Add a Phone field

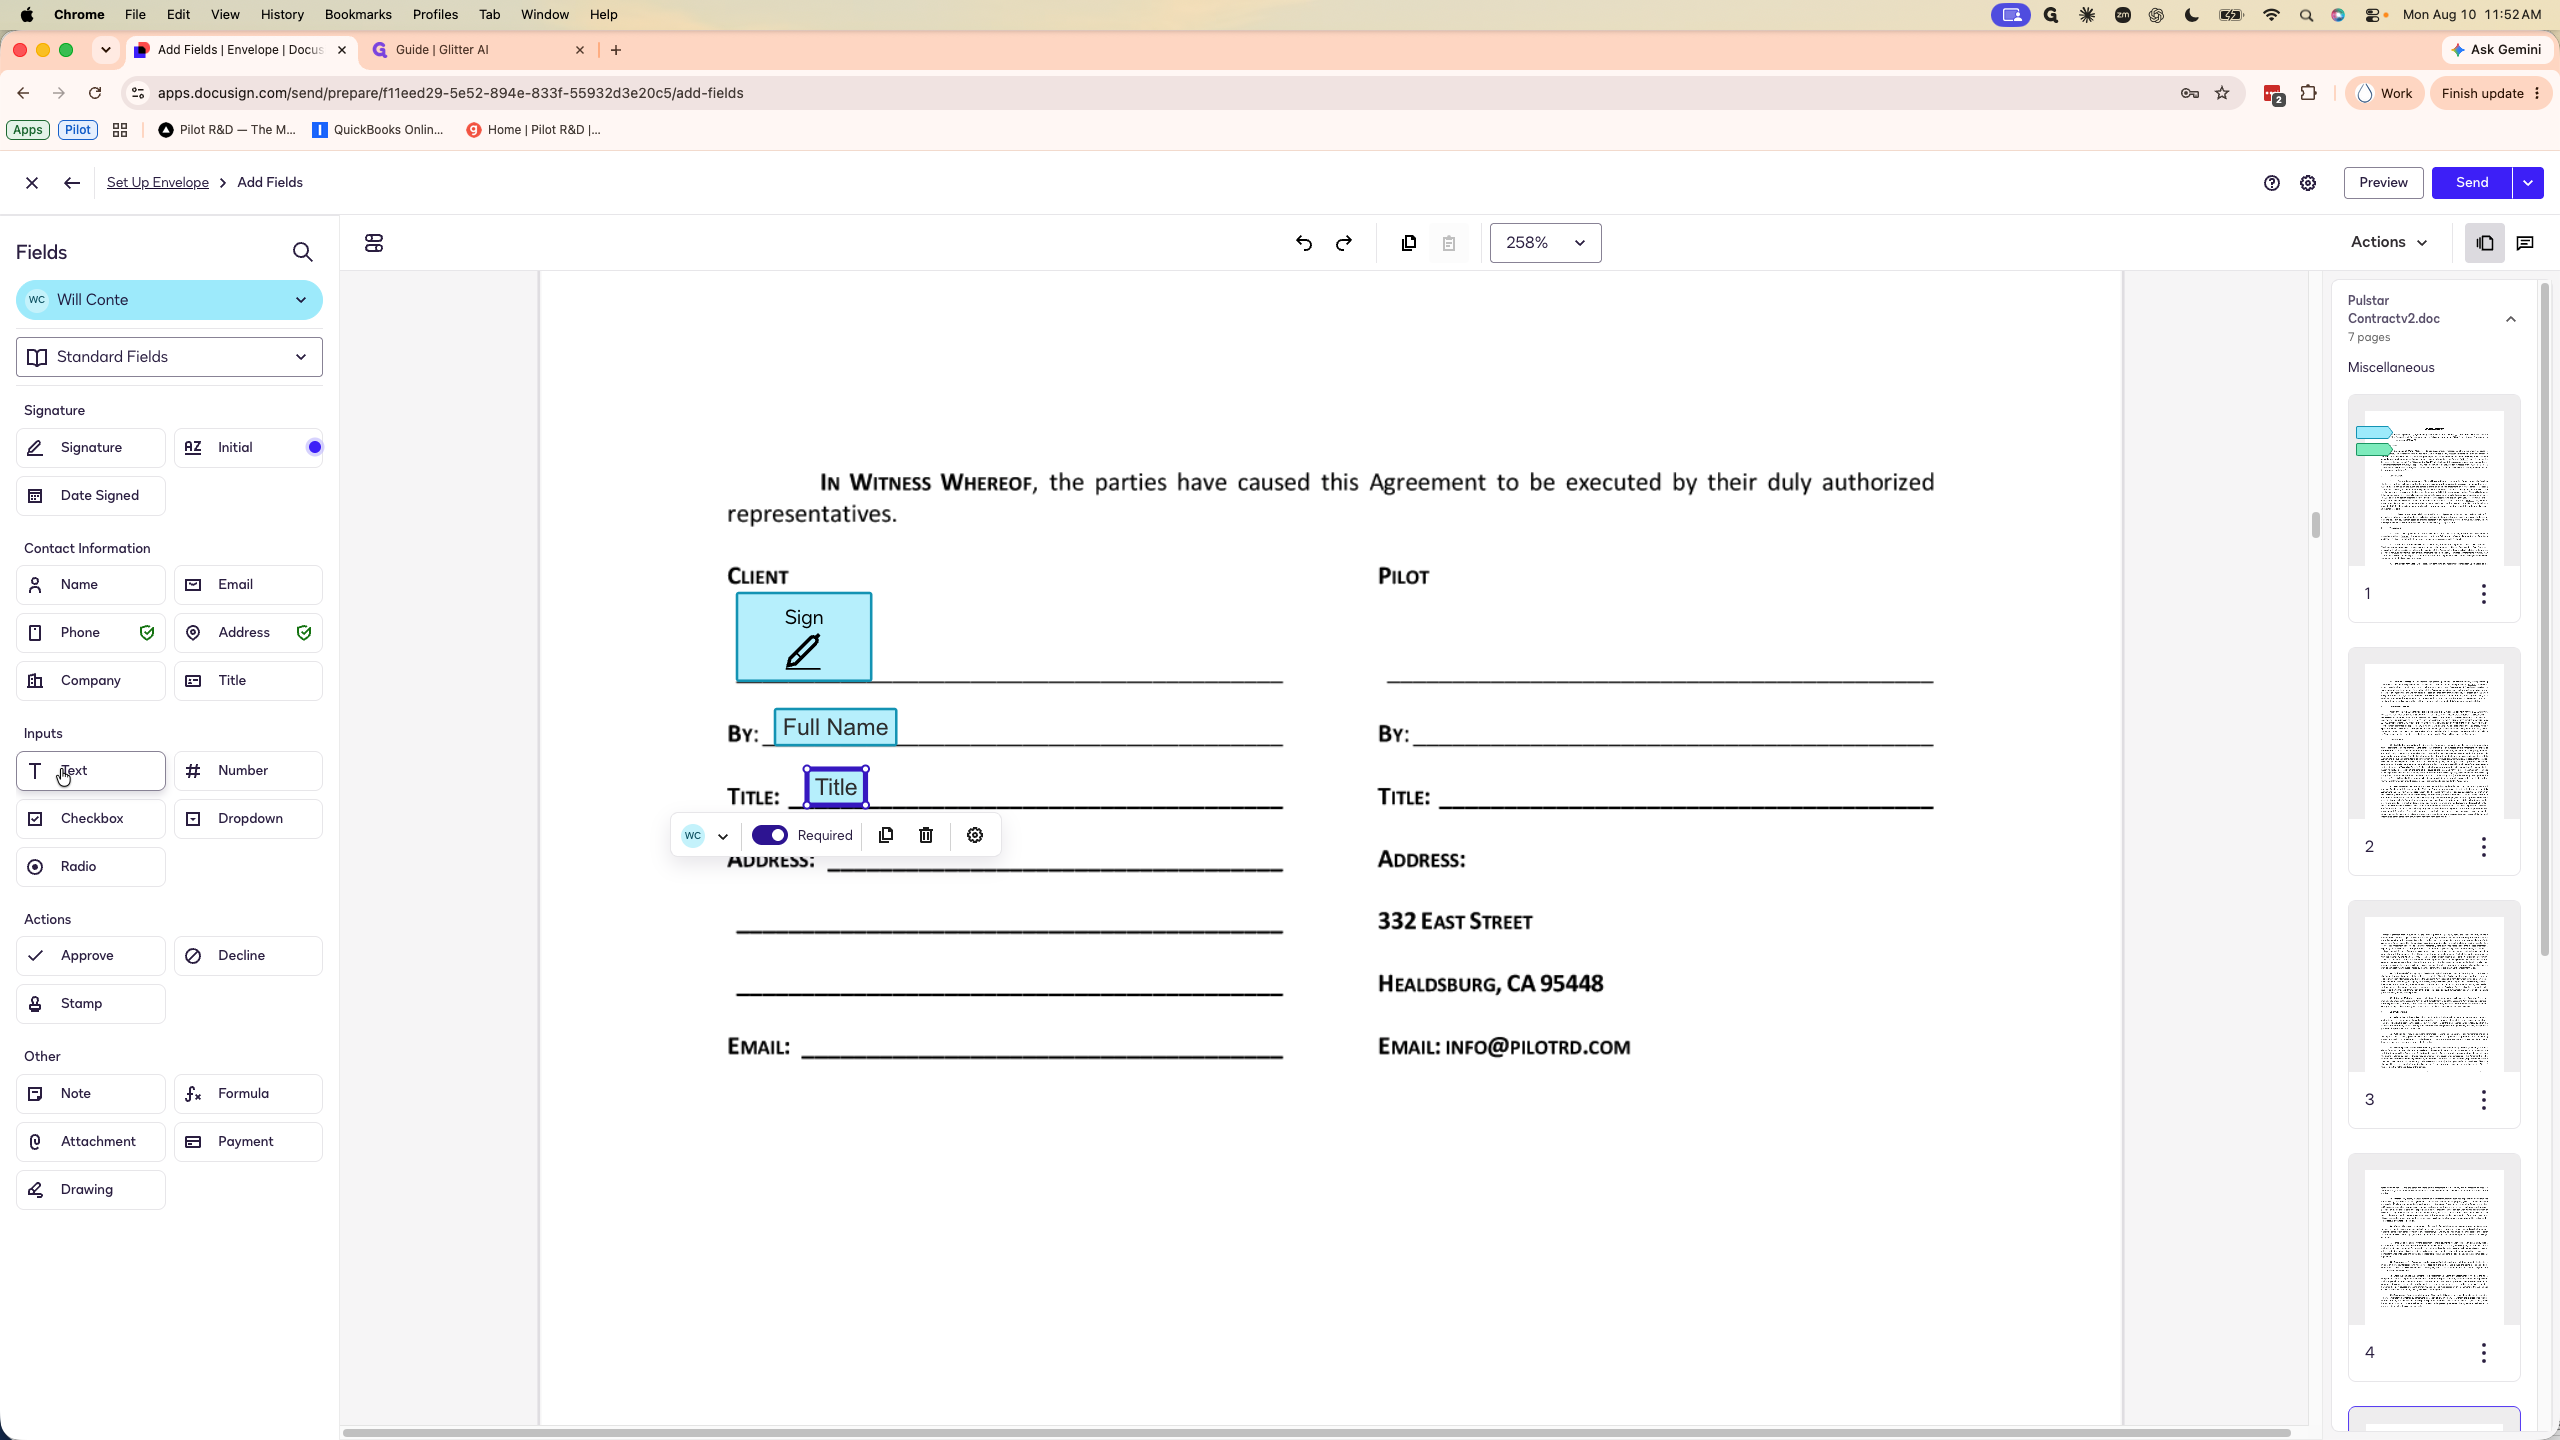click(x=91, y=633)
